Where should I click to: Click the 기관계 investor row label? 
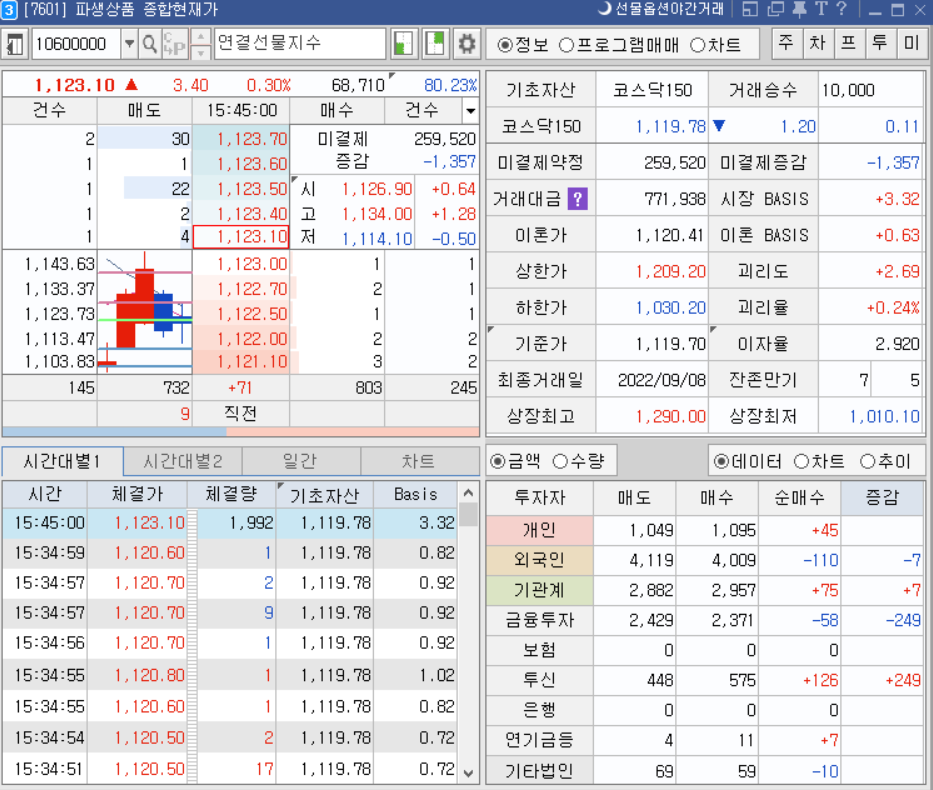coord(540,590)
